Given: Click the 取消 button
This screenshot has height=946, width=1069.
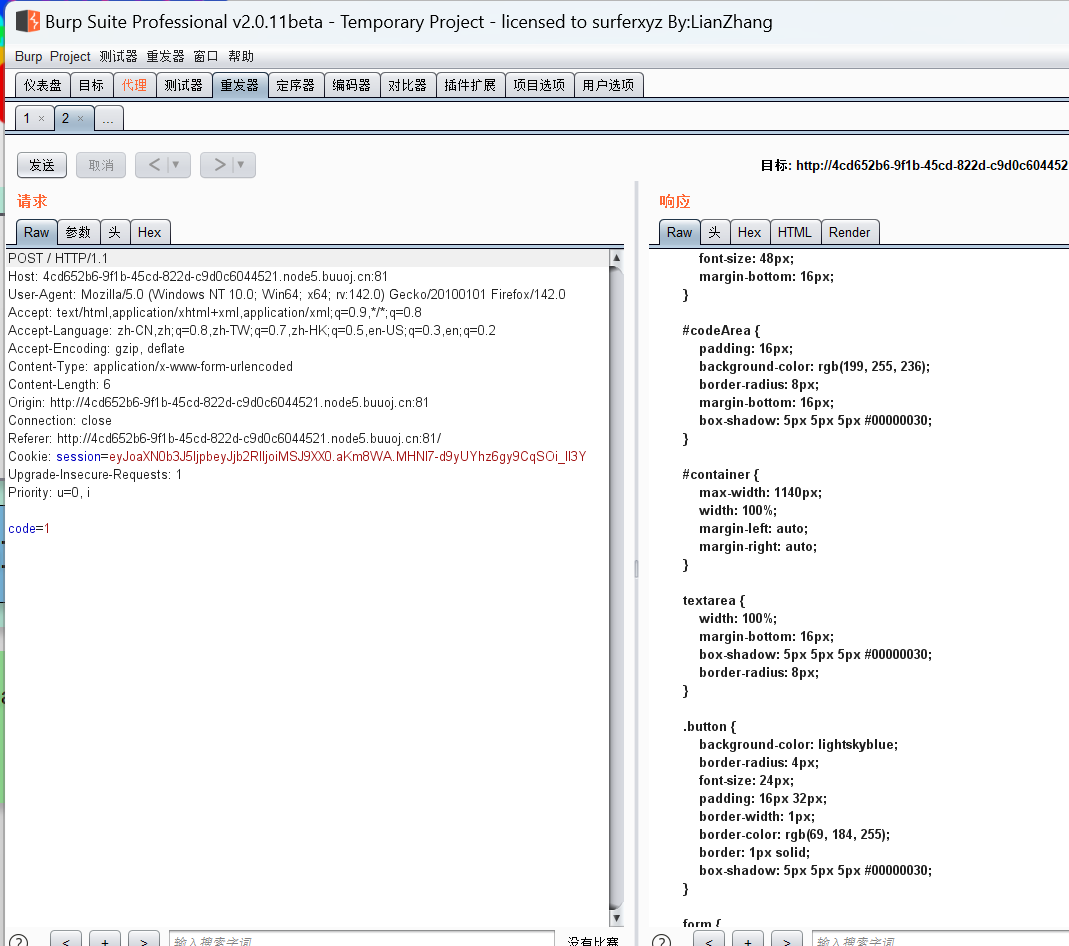Looking at the screenshot, I should coord(101,165).
